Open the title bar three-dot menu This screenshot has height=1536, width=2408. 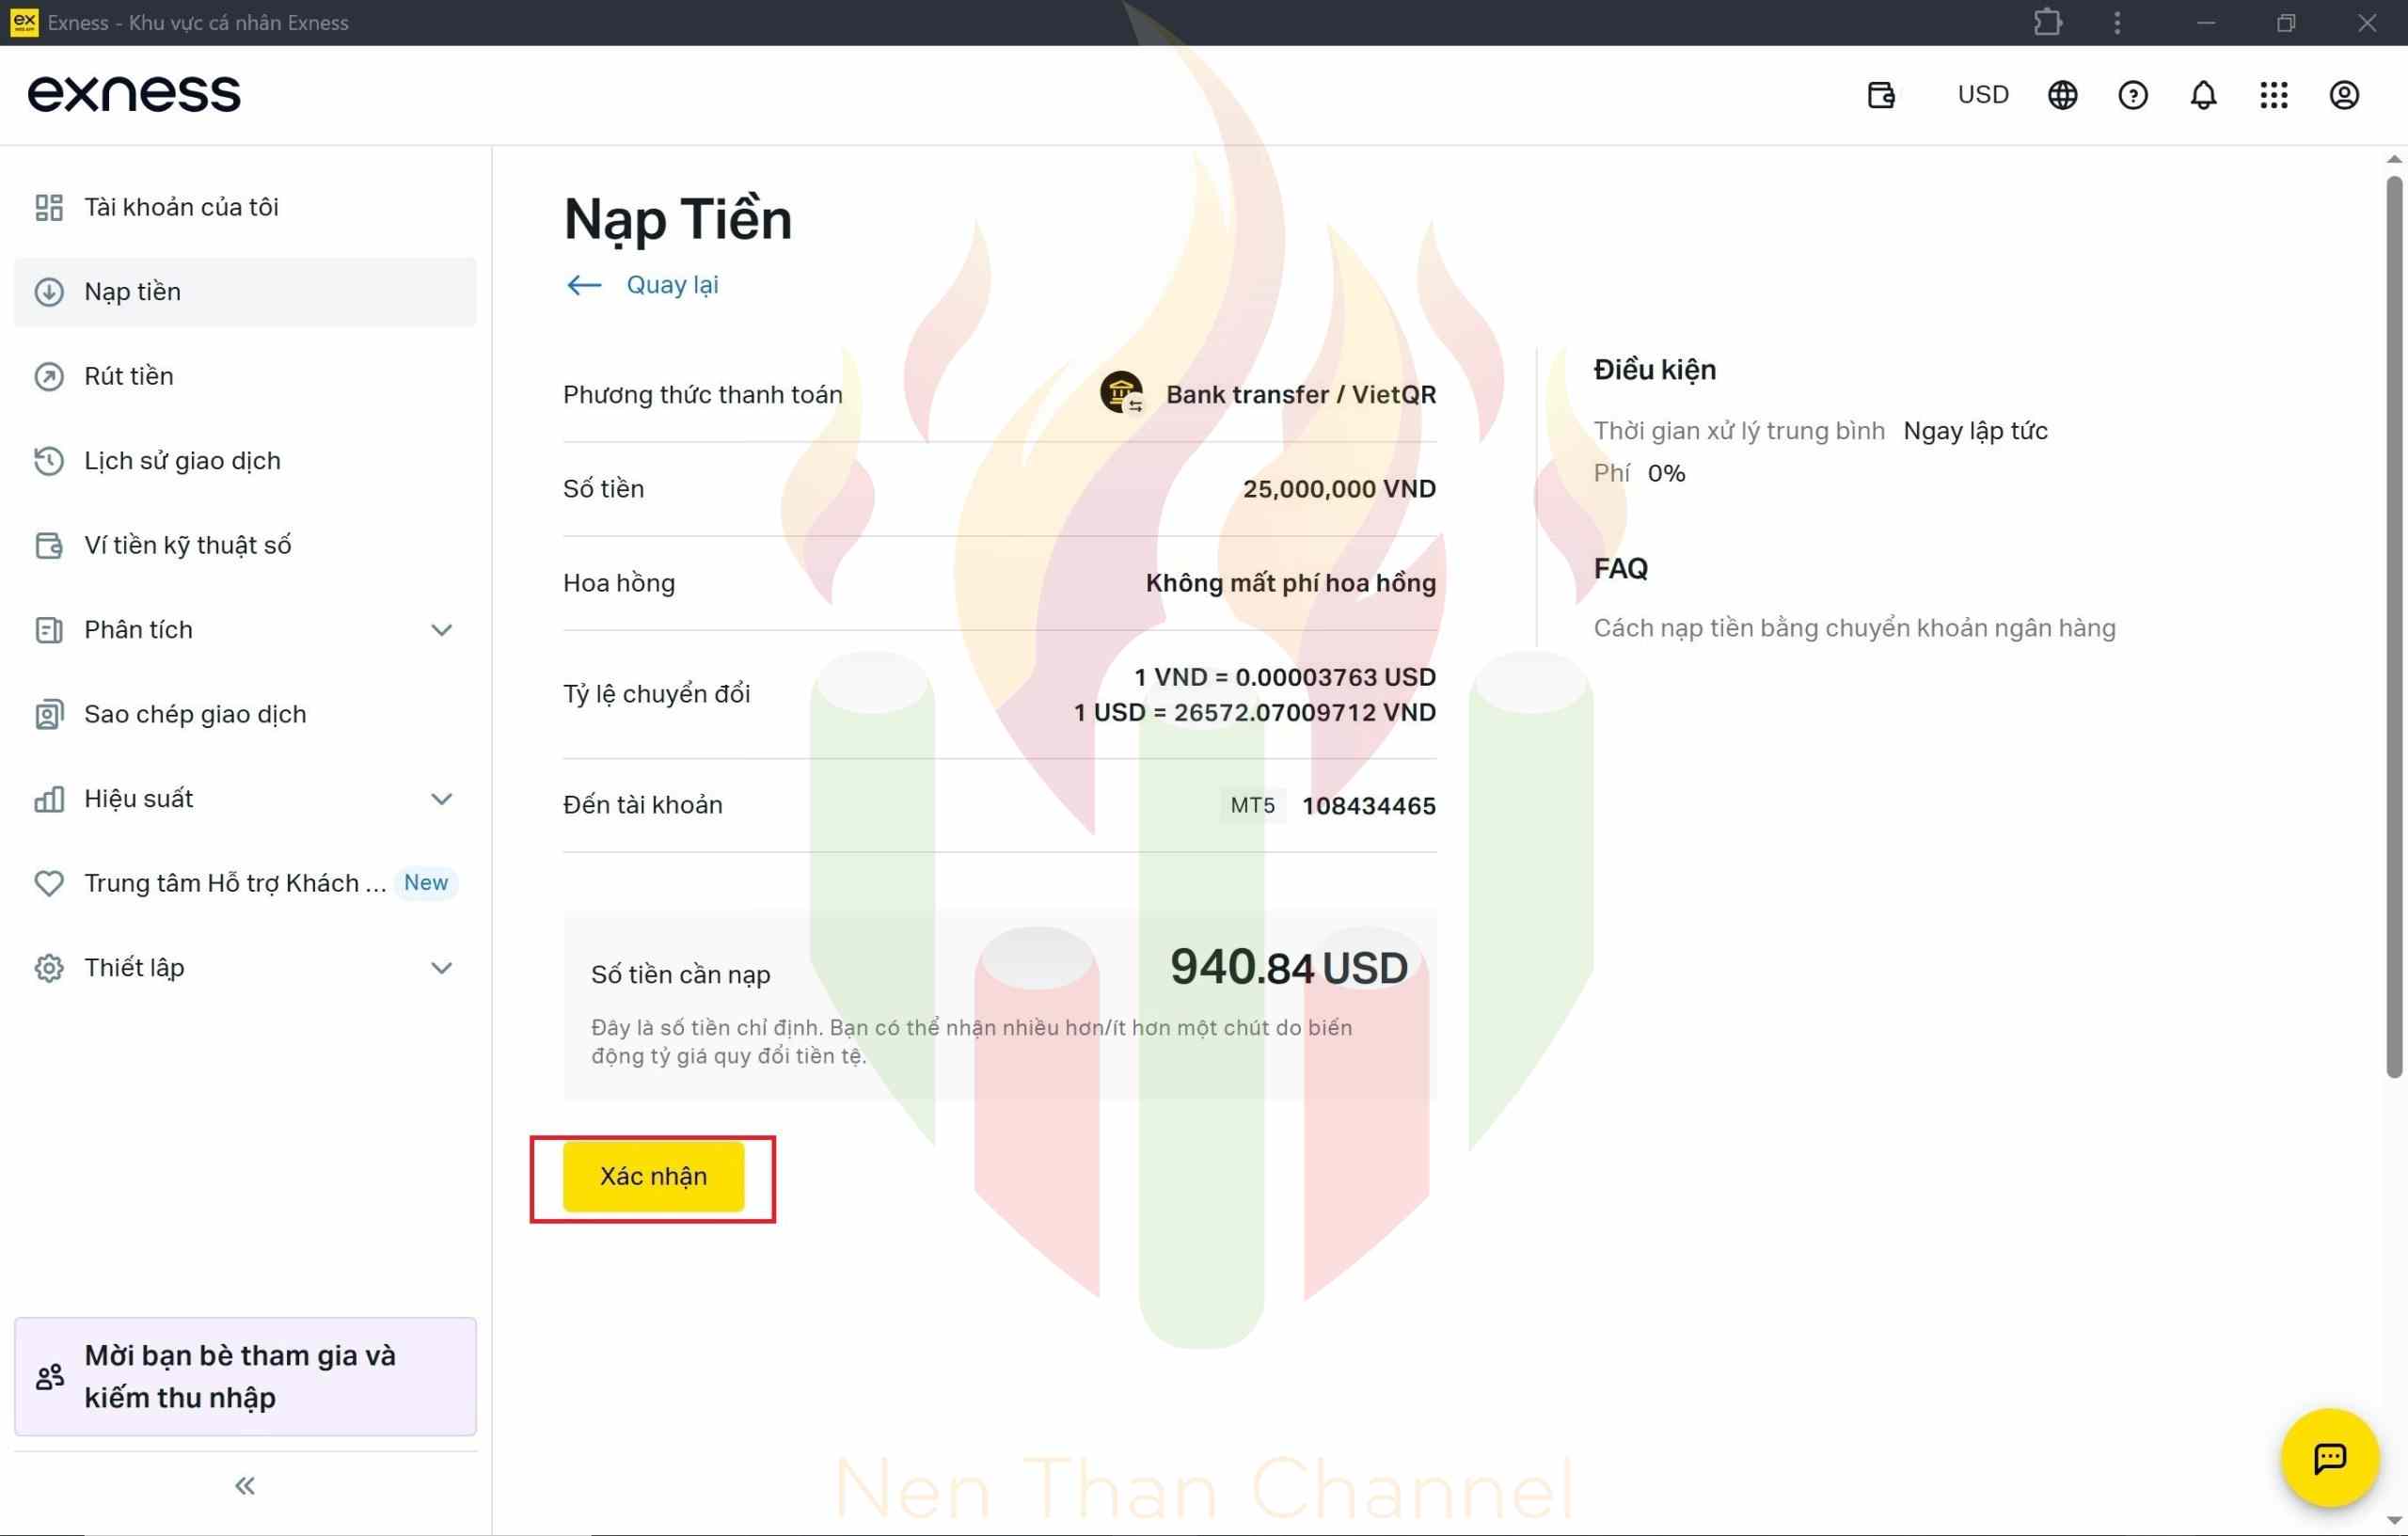tap(2117, 22)
